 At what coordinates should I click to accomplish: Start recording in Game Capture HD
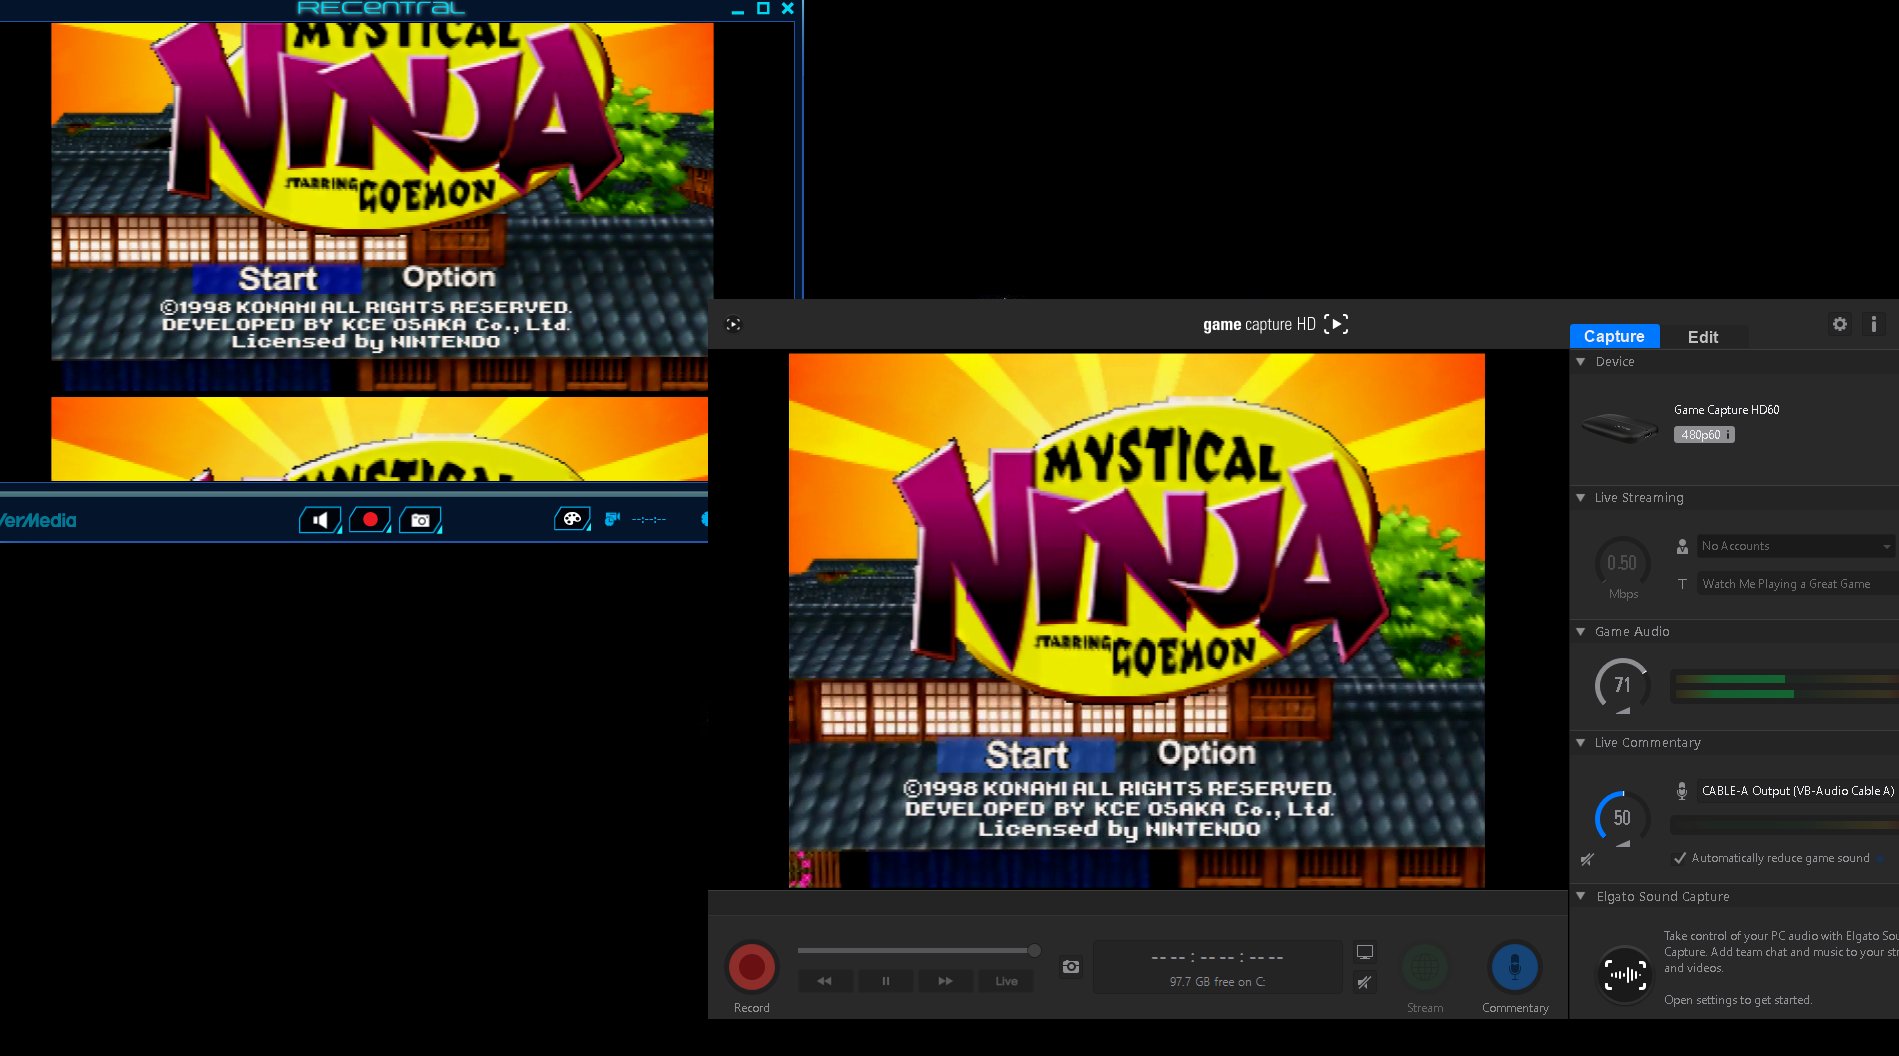click(752, 967)
